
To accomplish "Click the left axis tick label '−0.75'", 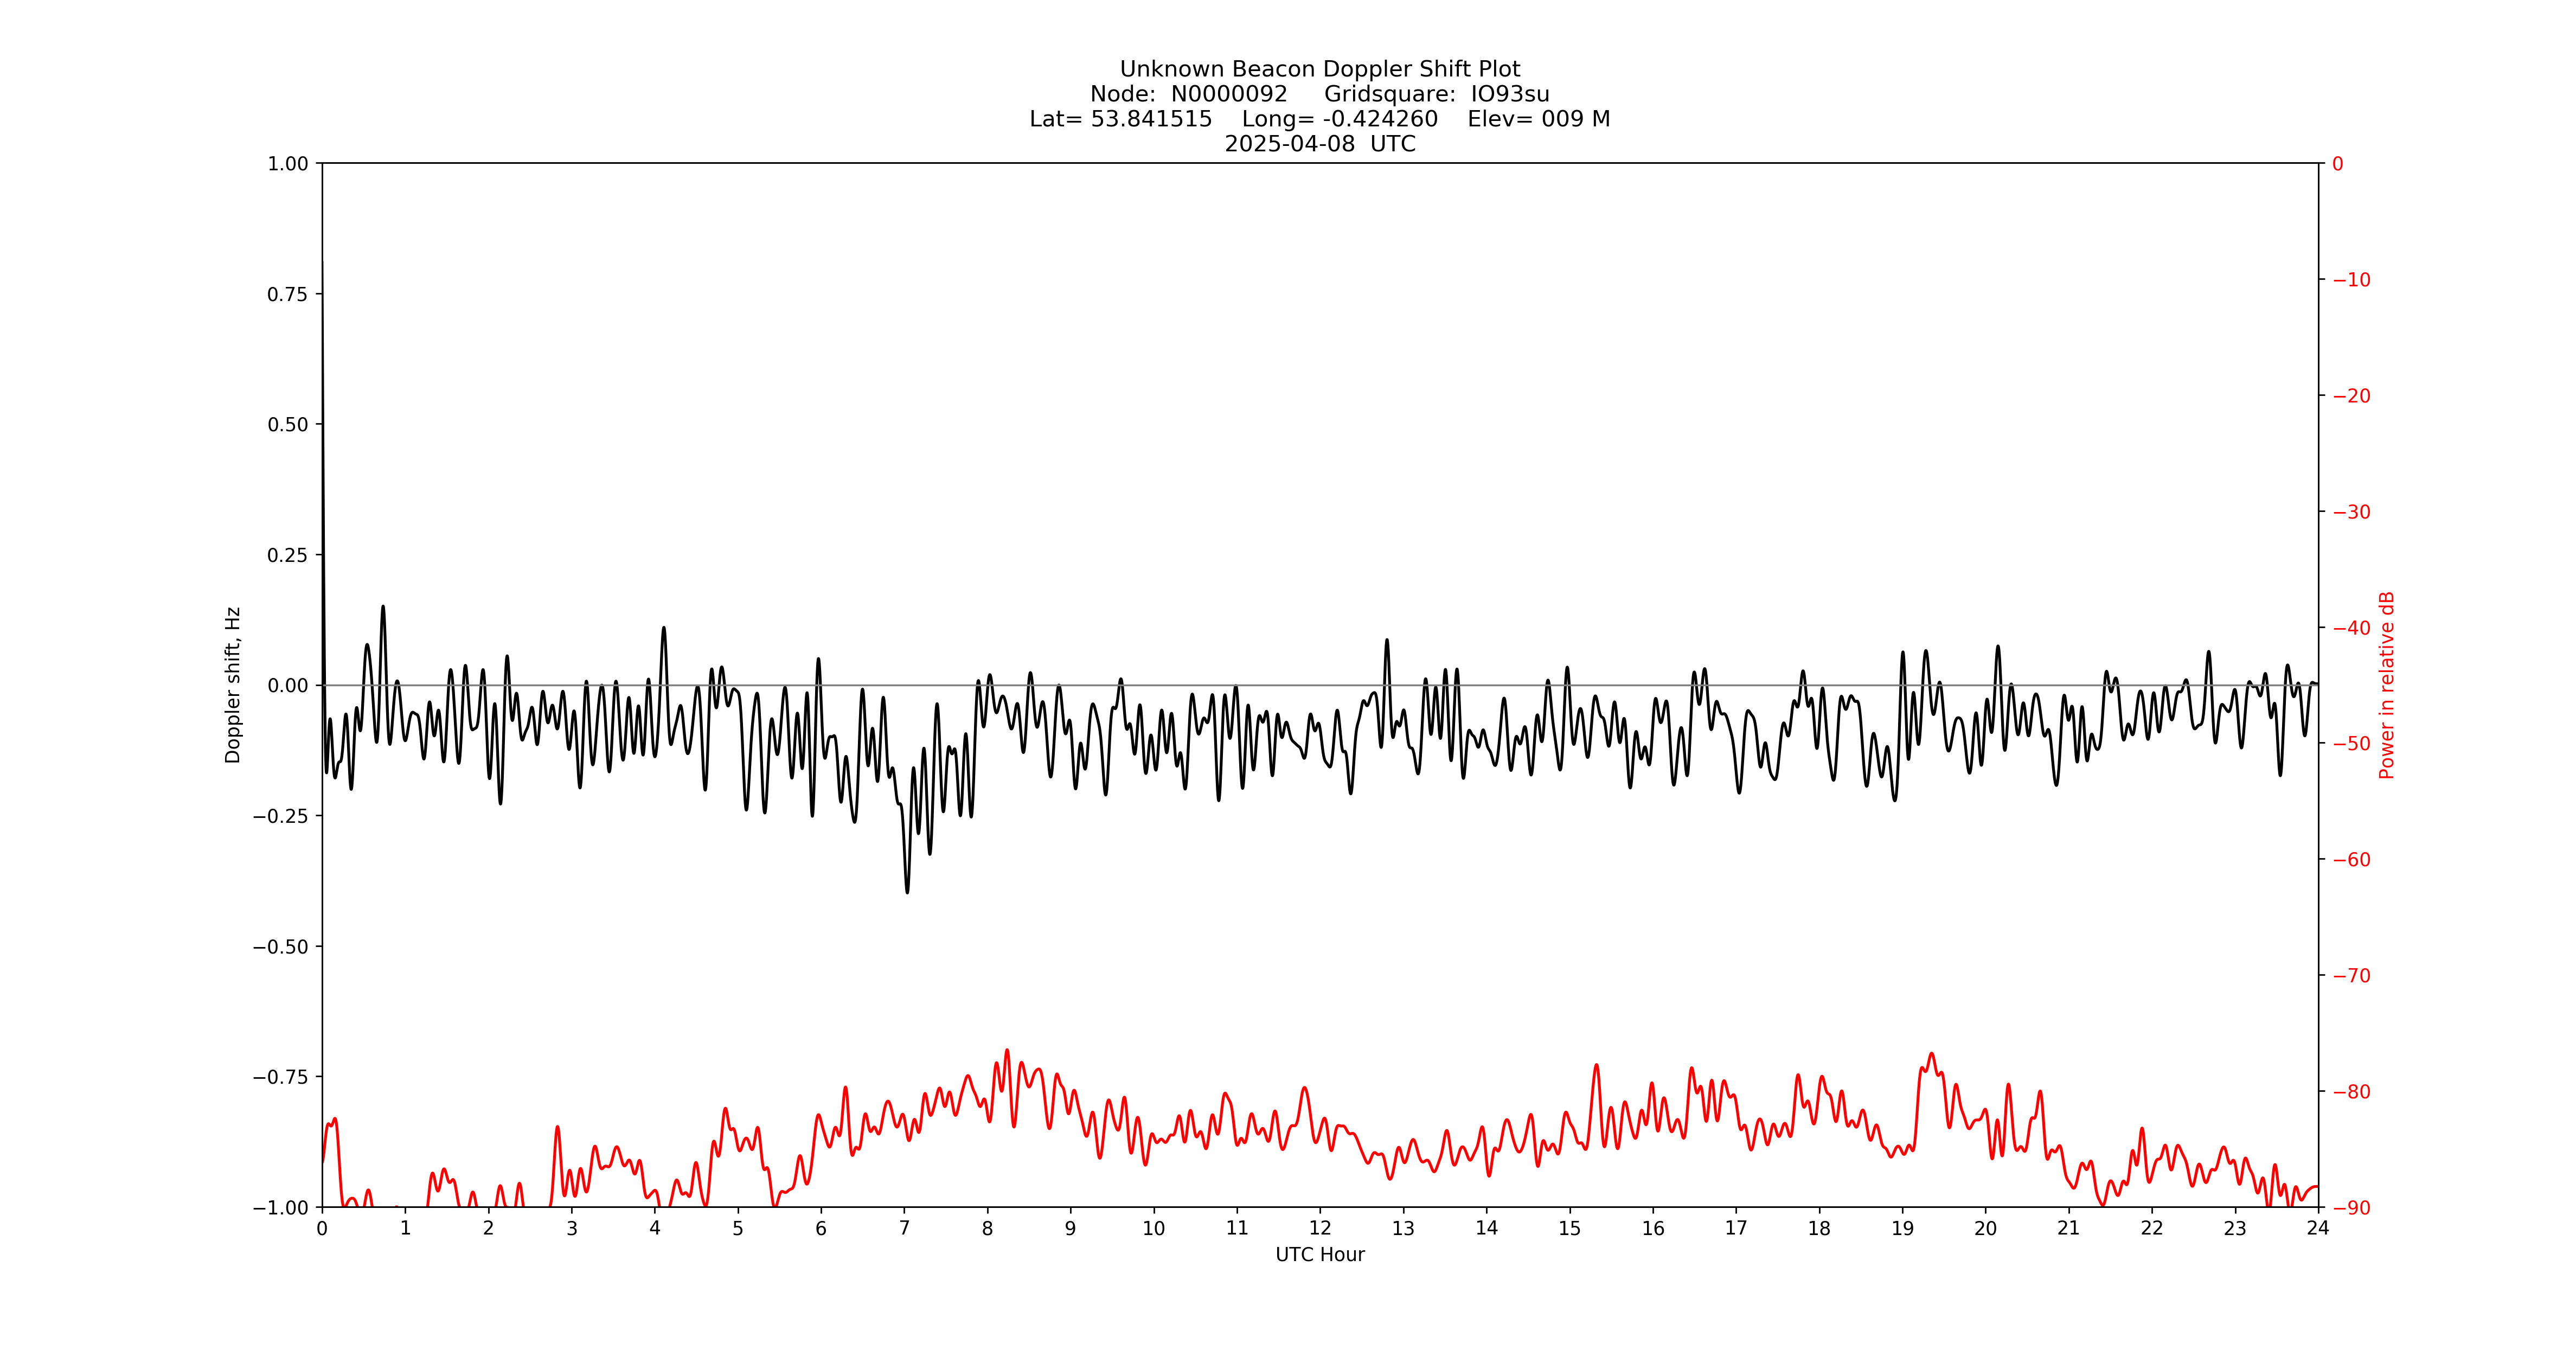I will click(x=280, y=1077).
